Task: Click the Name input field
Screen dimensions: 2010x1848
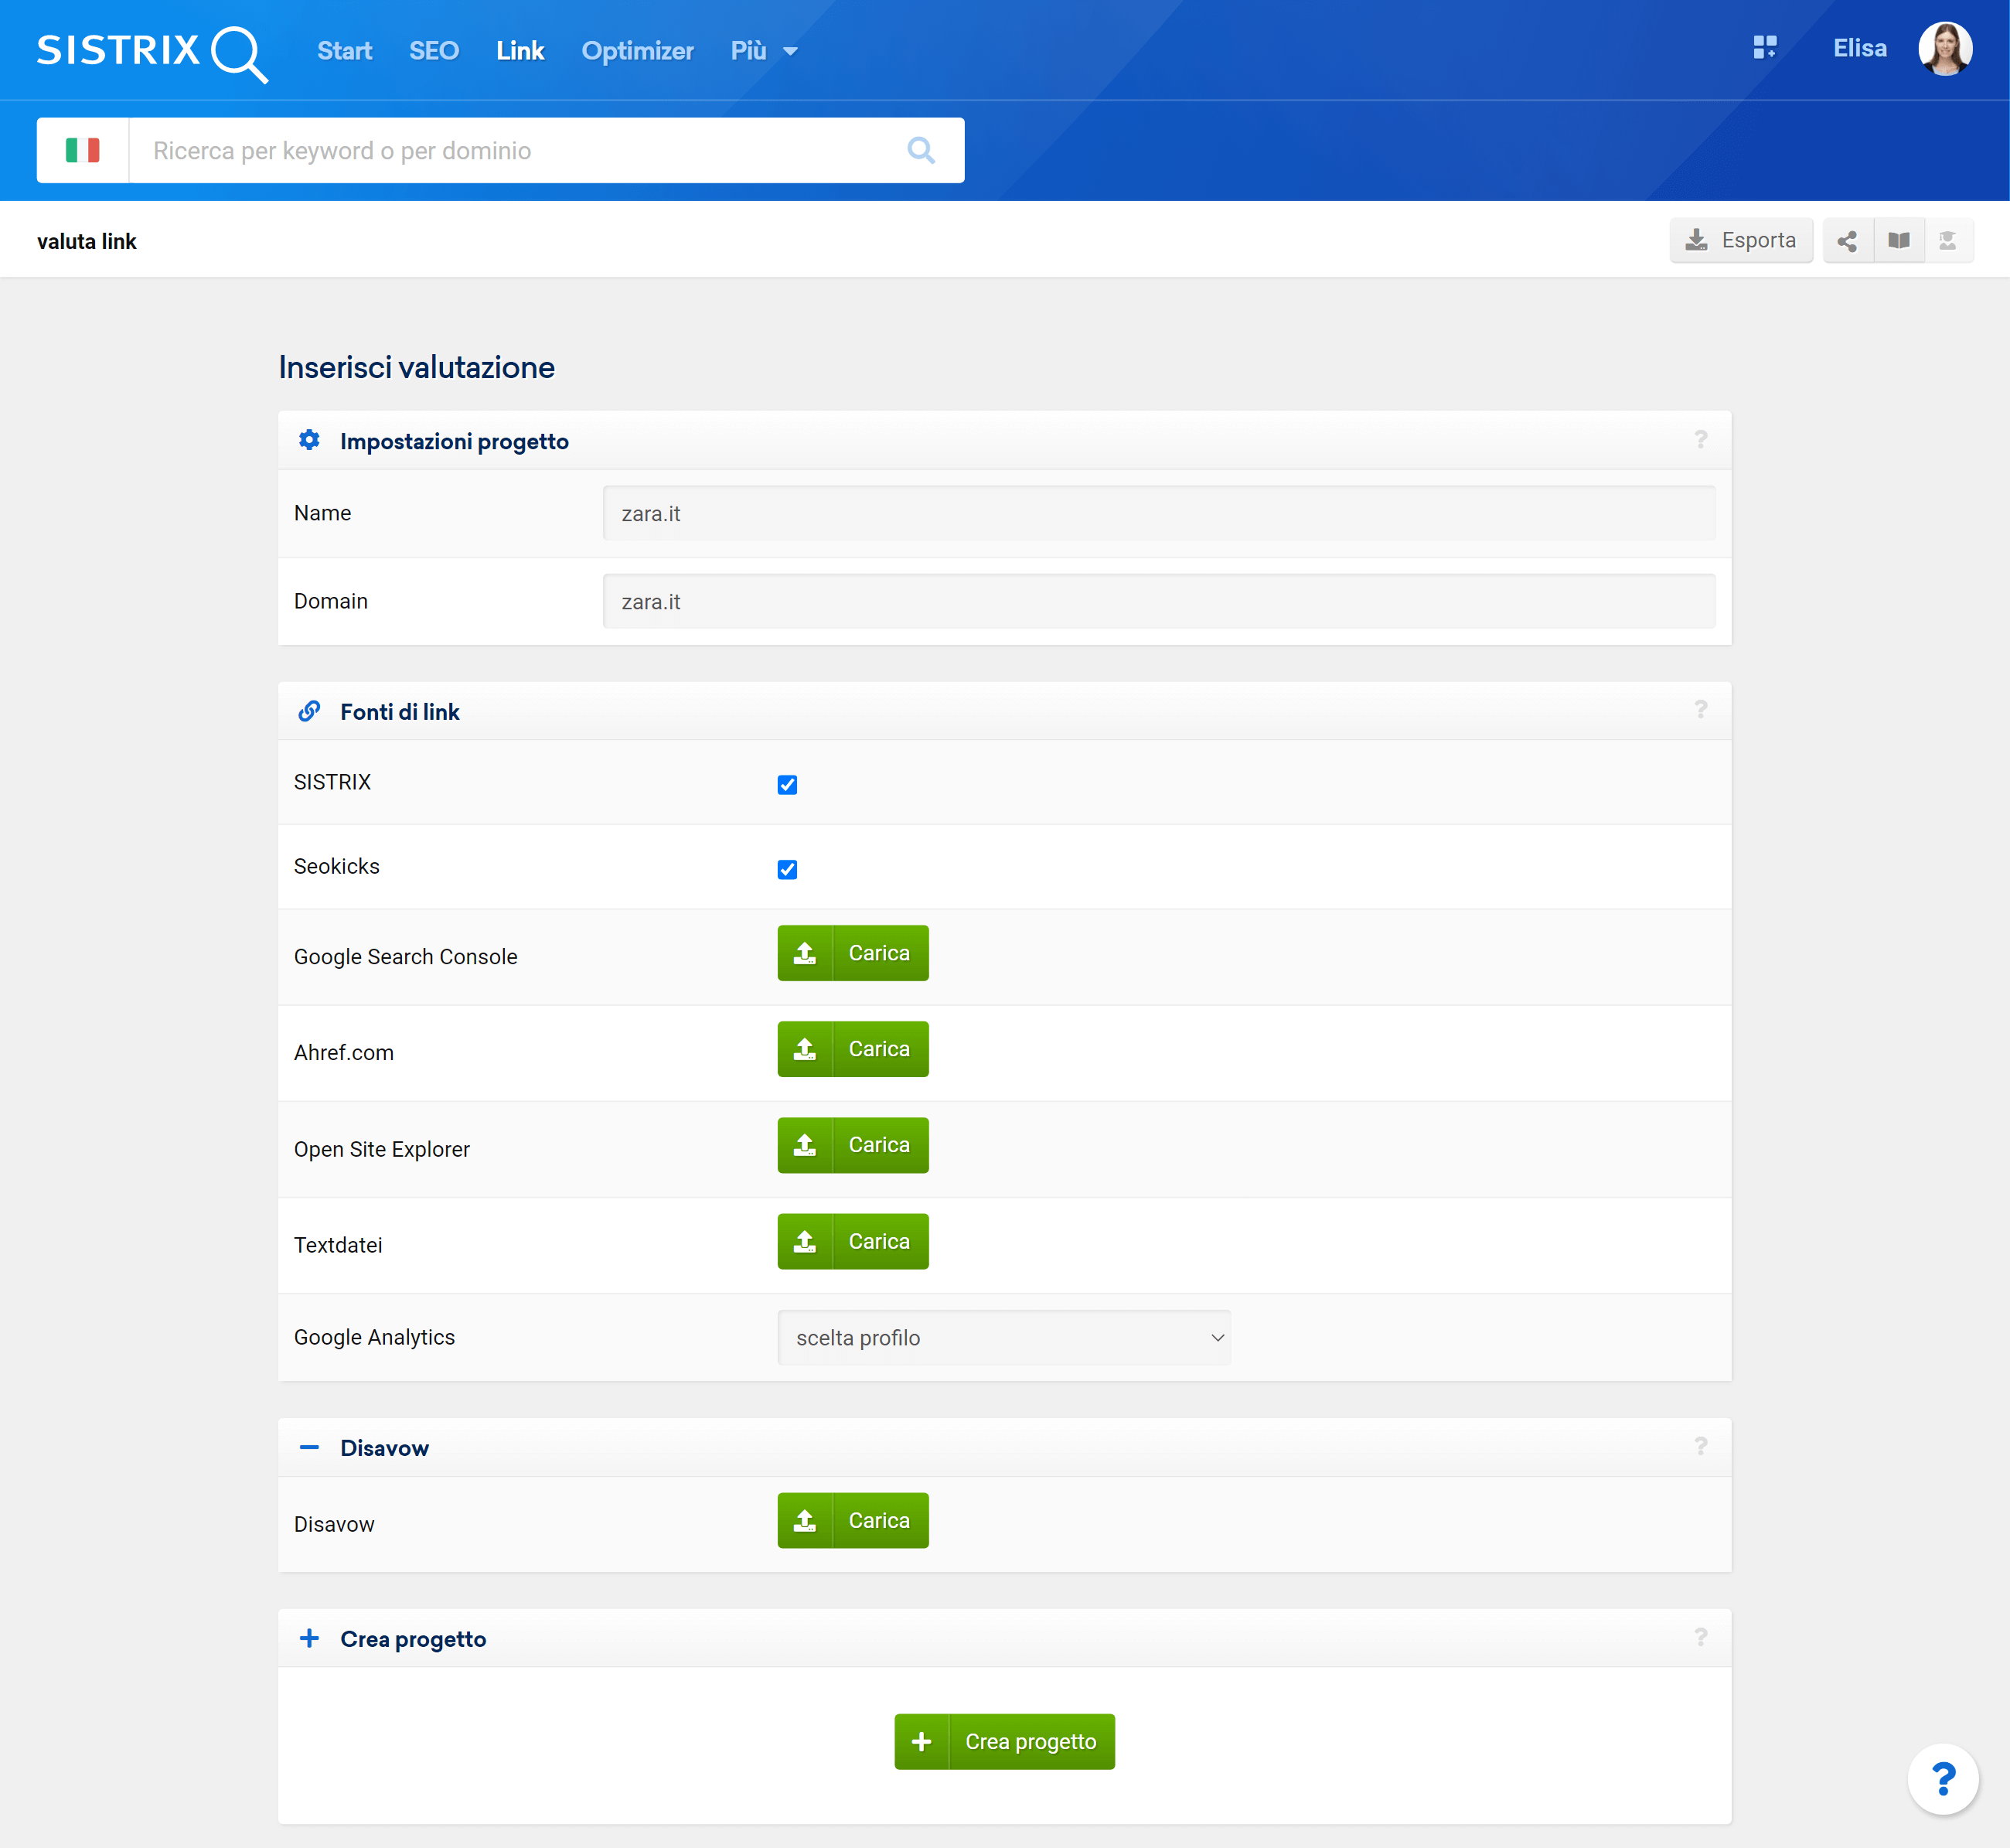Action: [x=1158, y=513]
